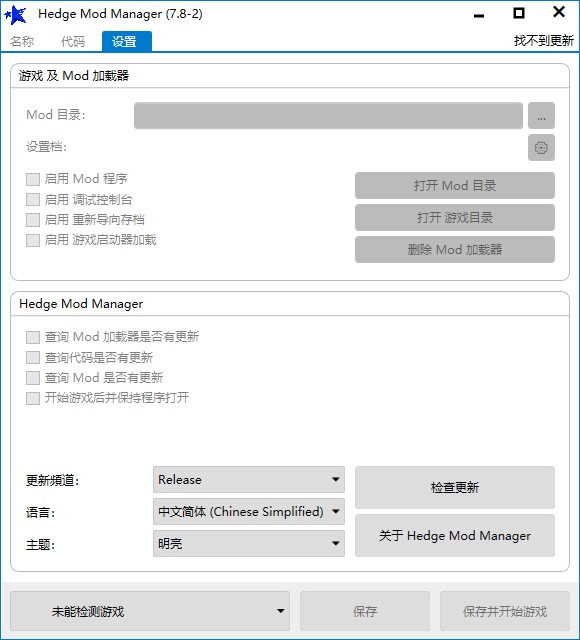Check the 启用 重新导向存档 option
This screenshot has width=580, height=640.
point(33,220)
